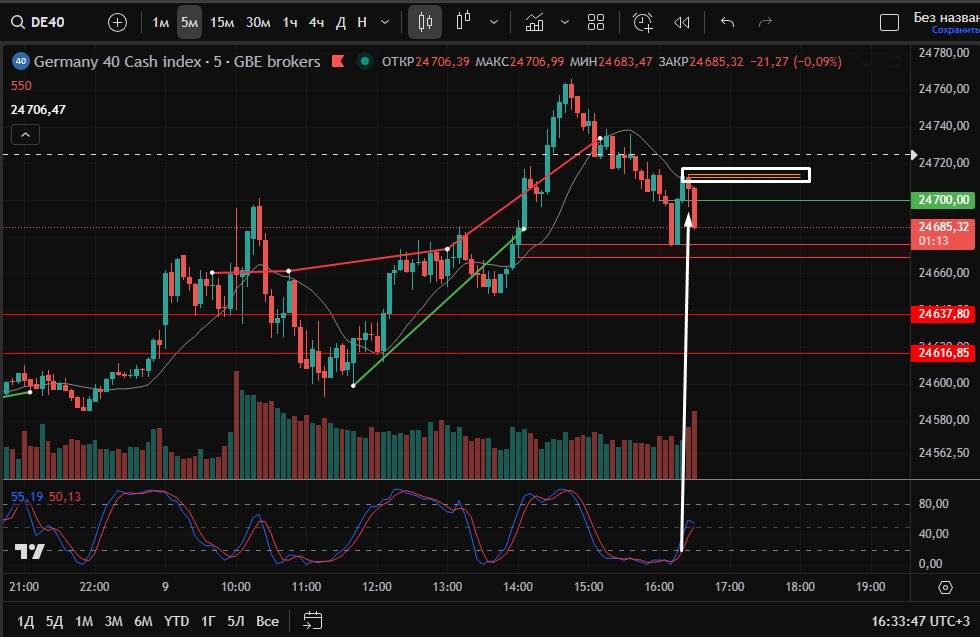Select the Все date range
980x637 pixels.
[267, 621]
